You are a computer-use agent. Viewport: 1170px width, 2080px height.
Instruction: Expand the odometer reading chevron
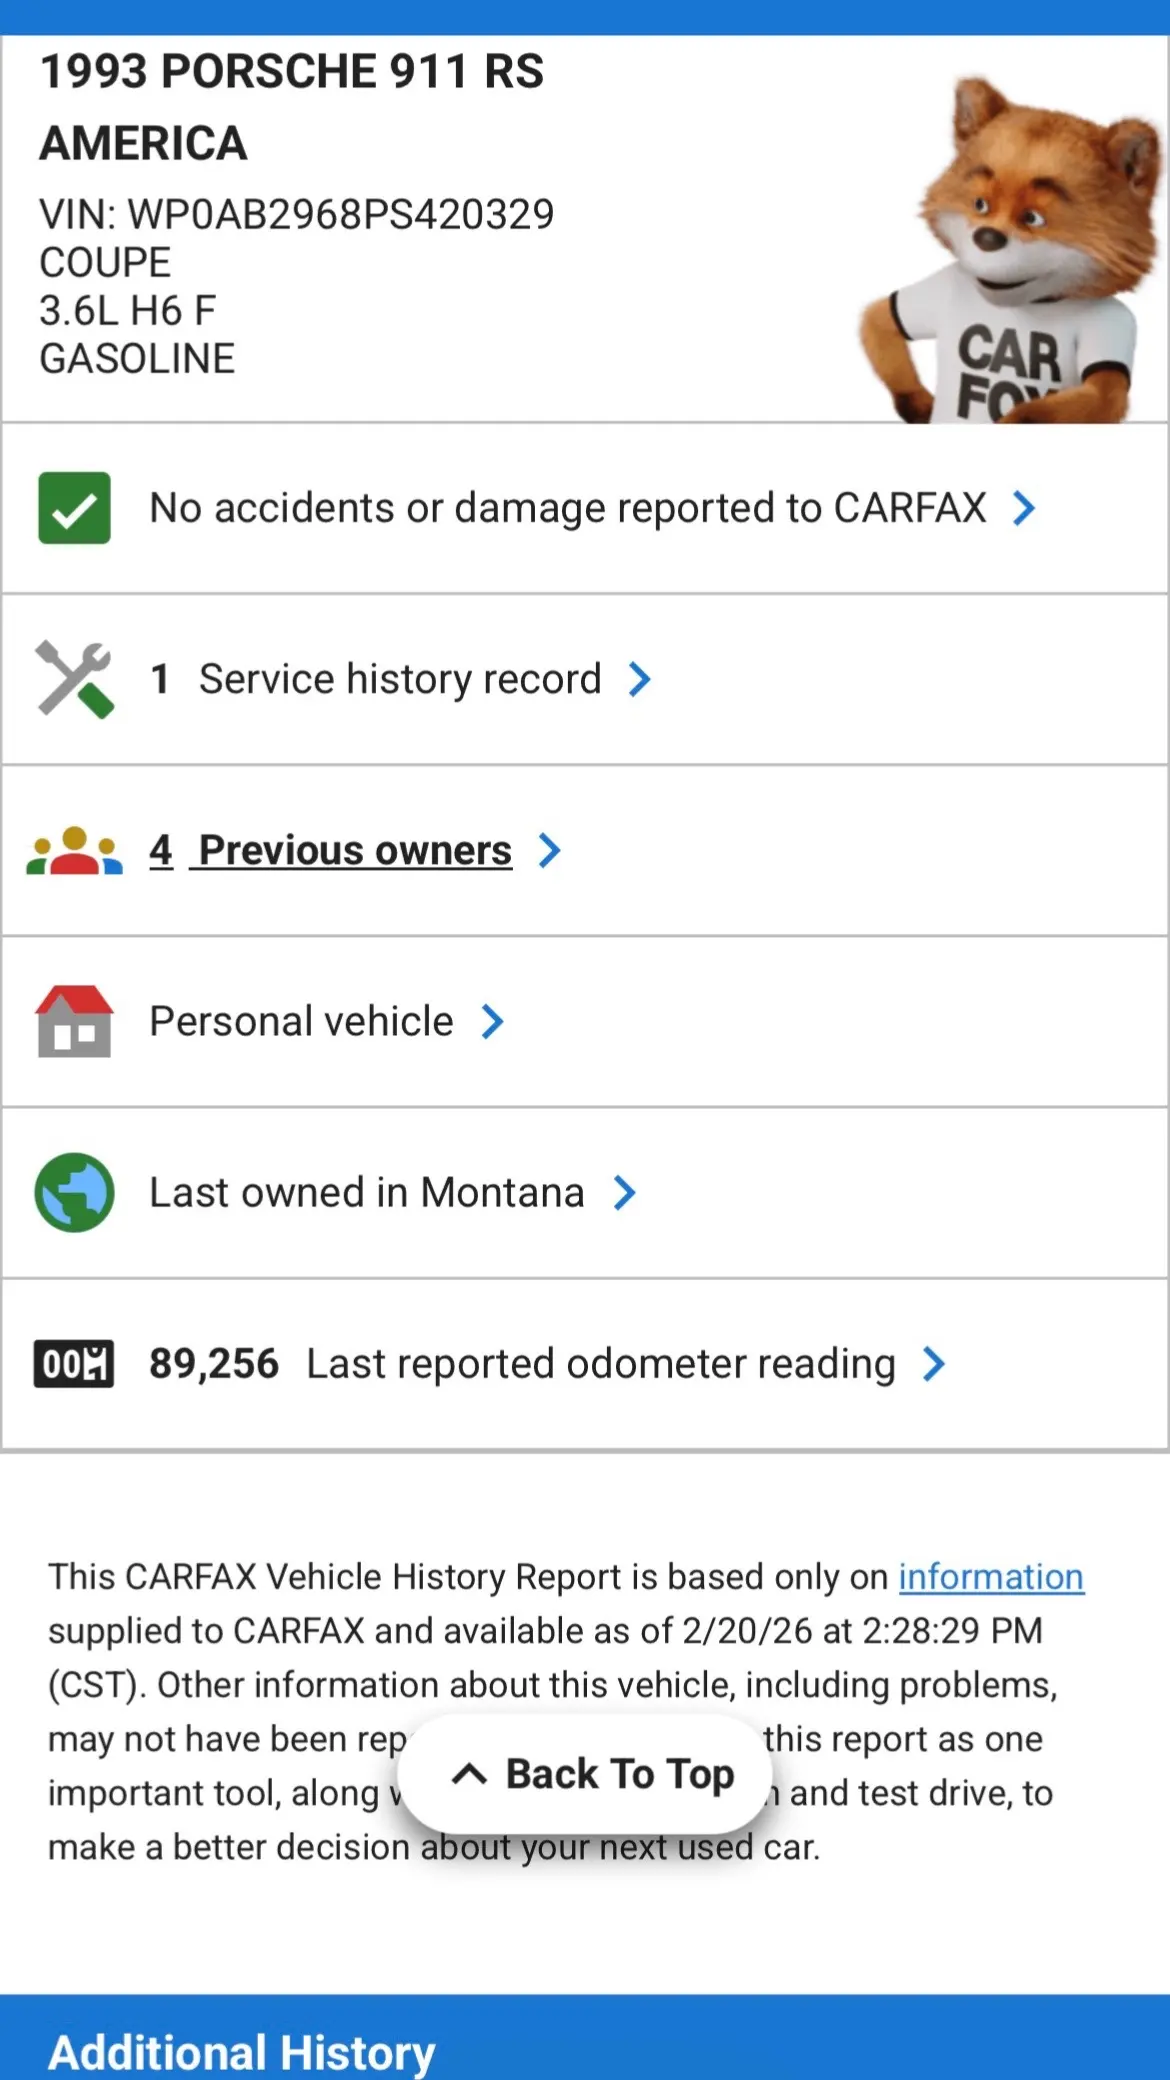933,1364
